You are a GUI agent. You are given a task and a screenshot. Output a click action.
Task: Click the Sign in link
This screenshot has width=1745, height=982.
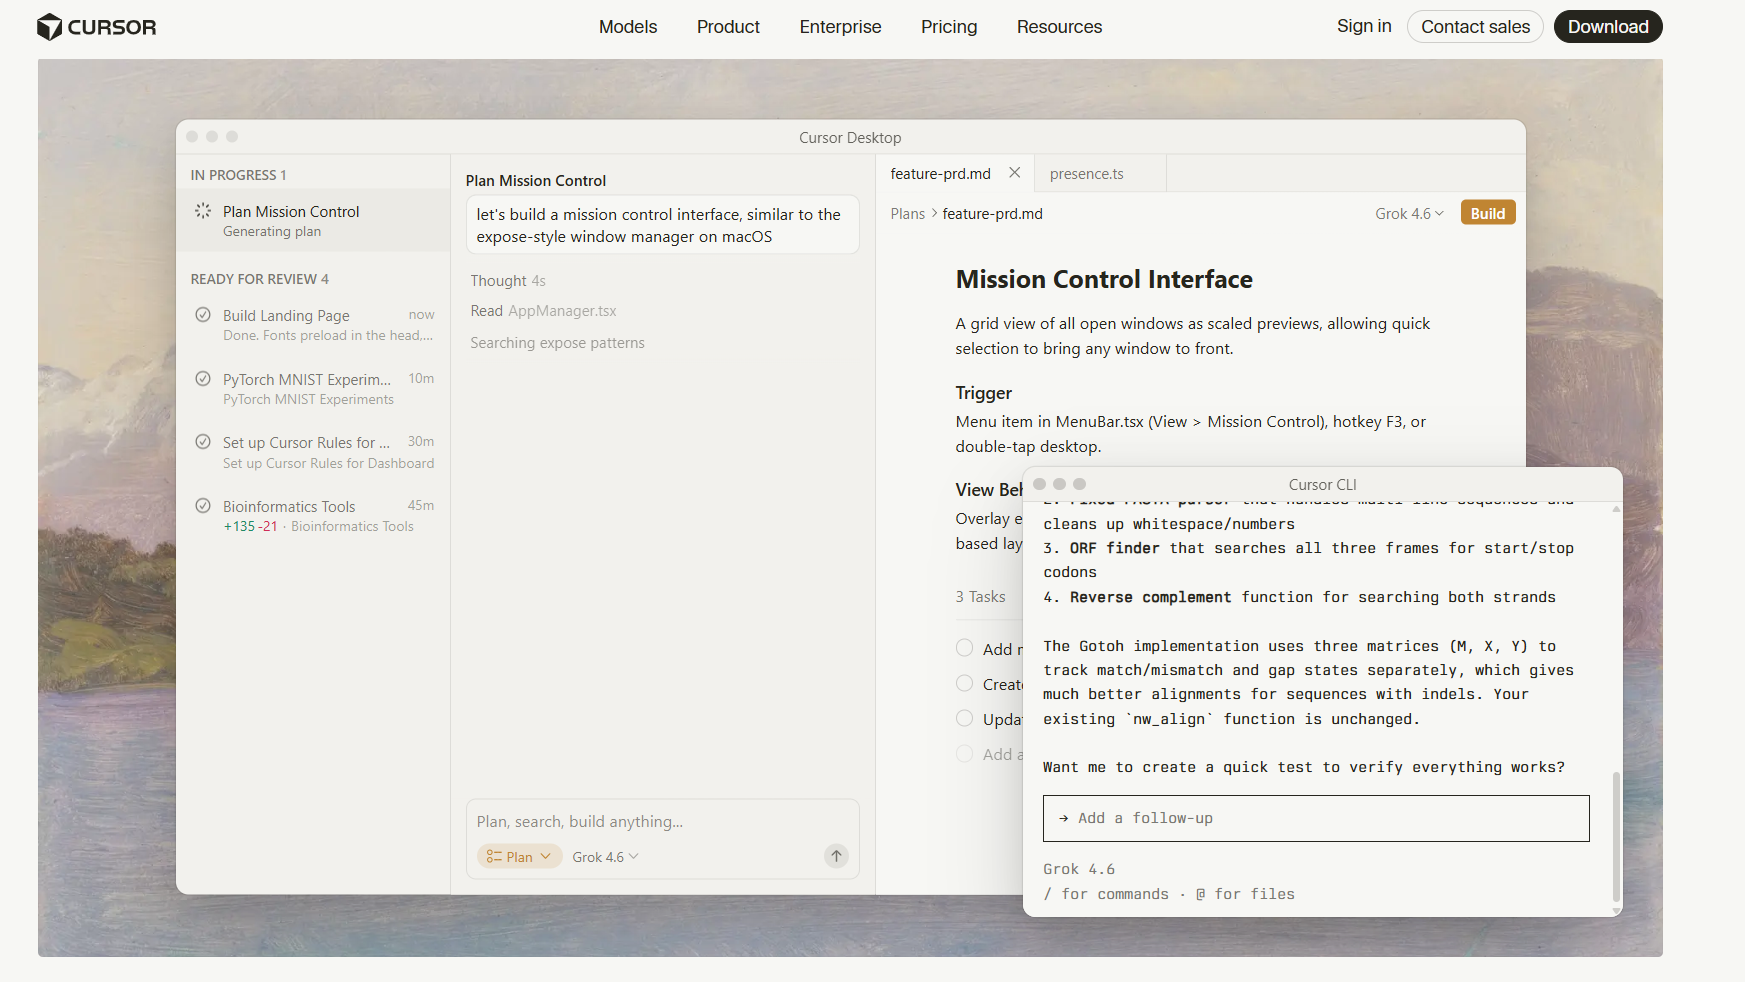pyautogui.click(x=1364, y=26)
